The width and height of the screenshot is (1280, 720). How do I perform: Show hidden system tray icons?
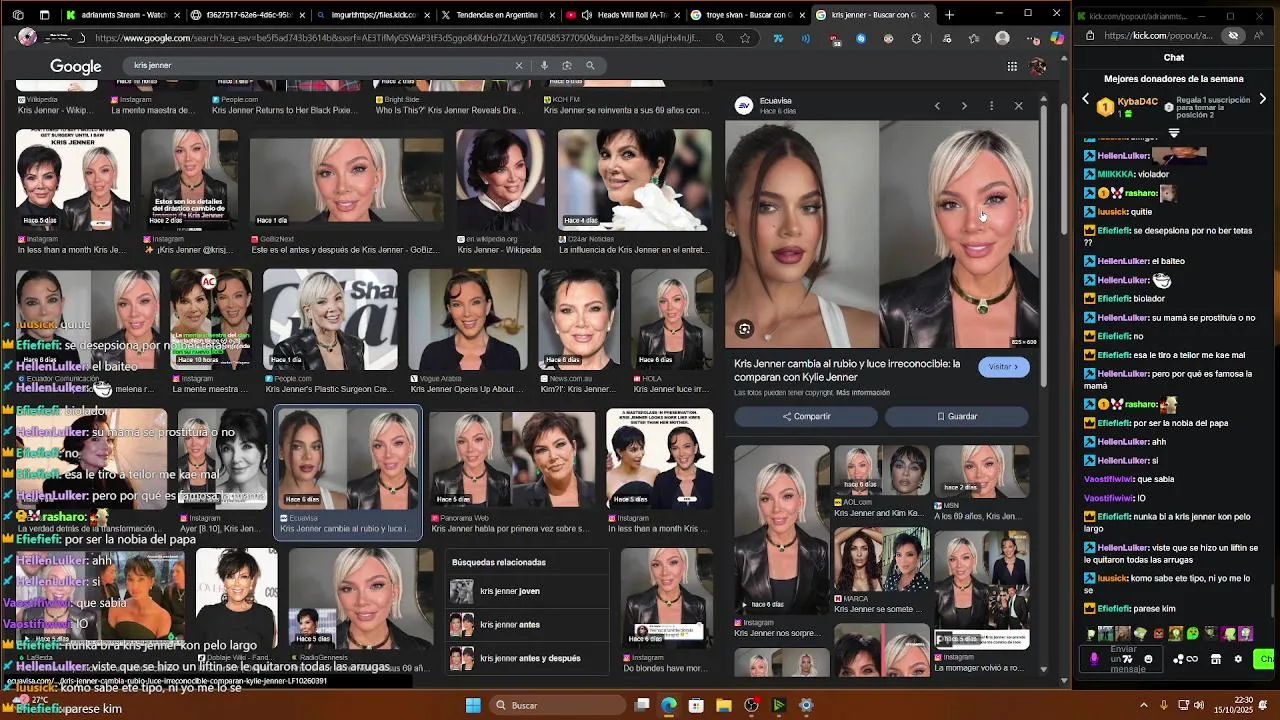(x=1144, y=705)
